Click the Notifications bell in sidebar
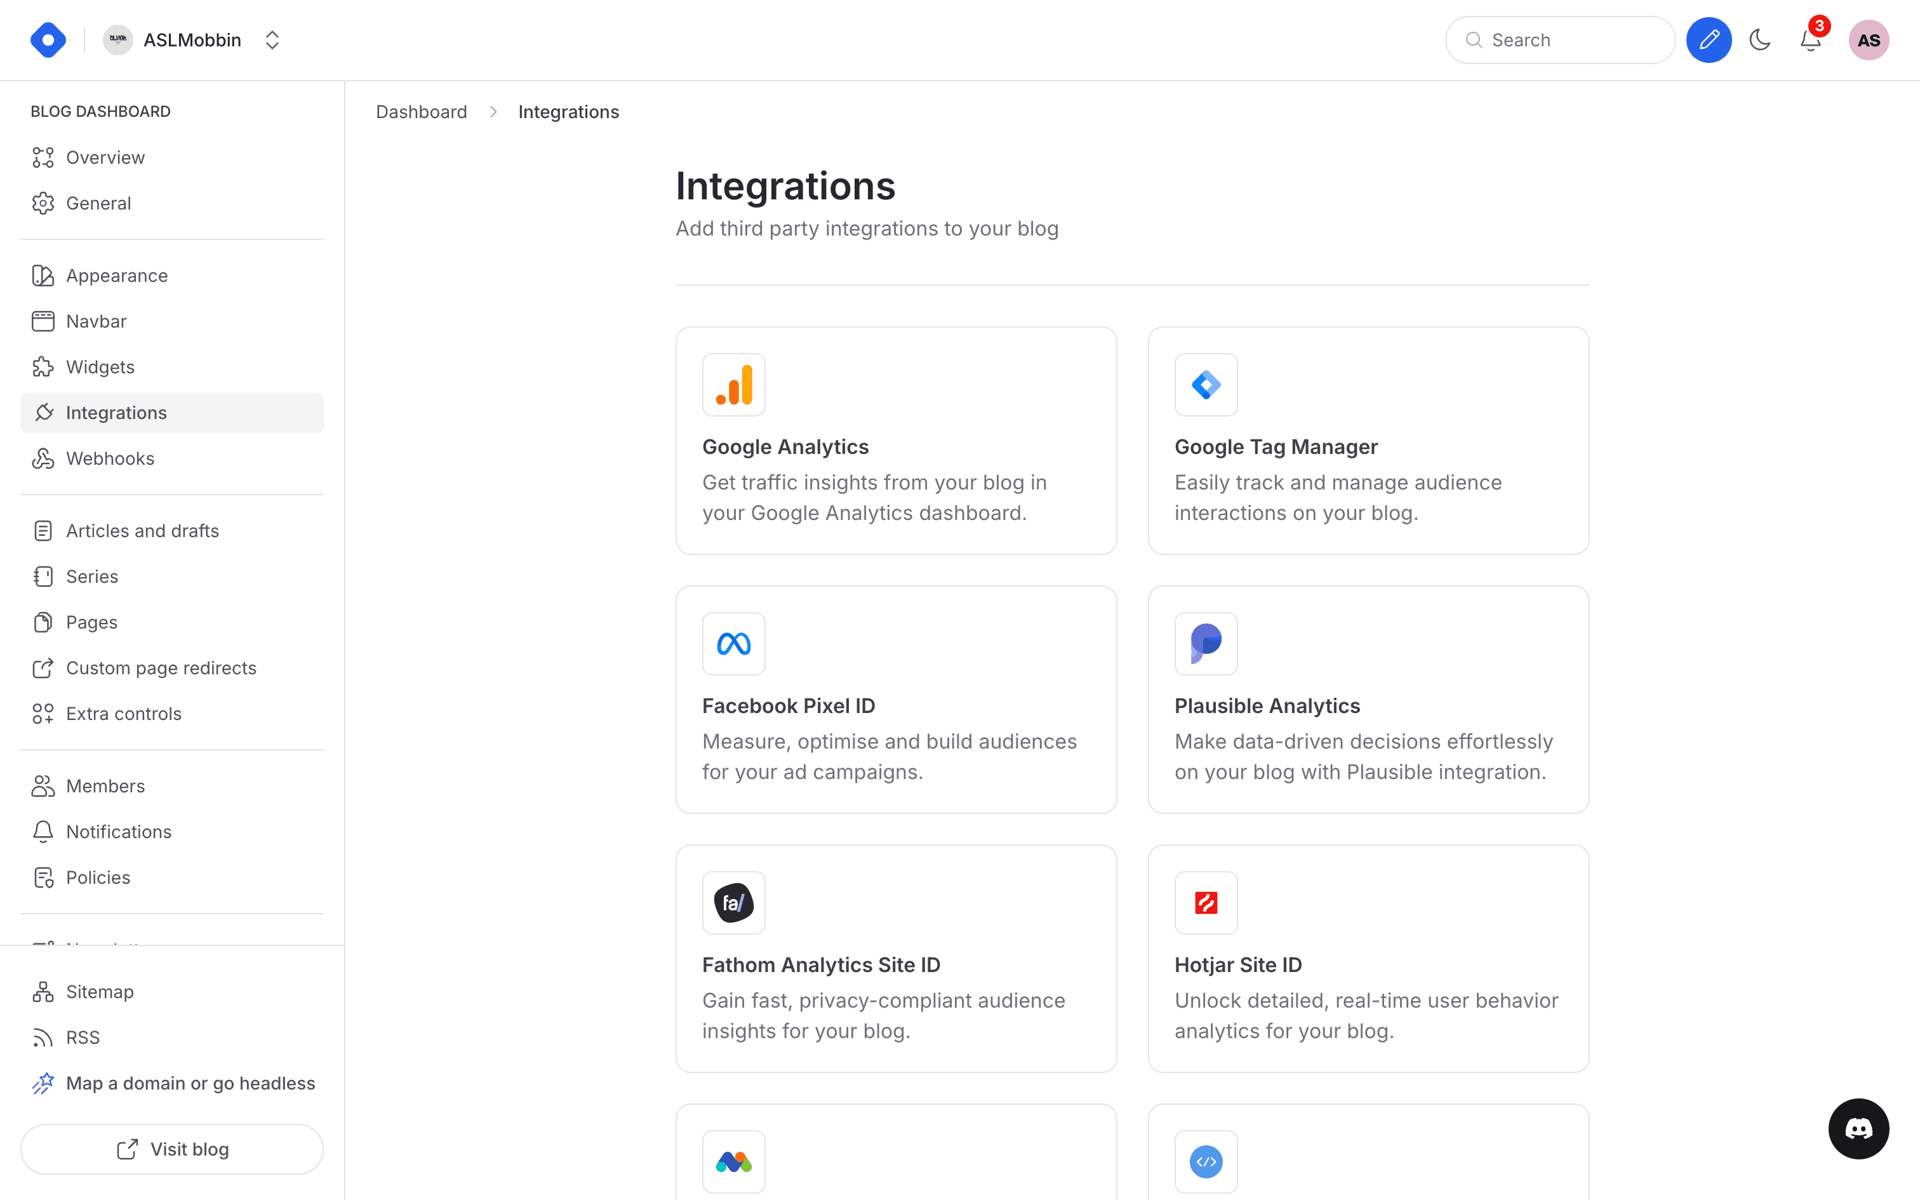Screen dimensions: 1920x1200 (x=43, y=832)
